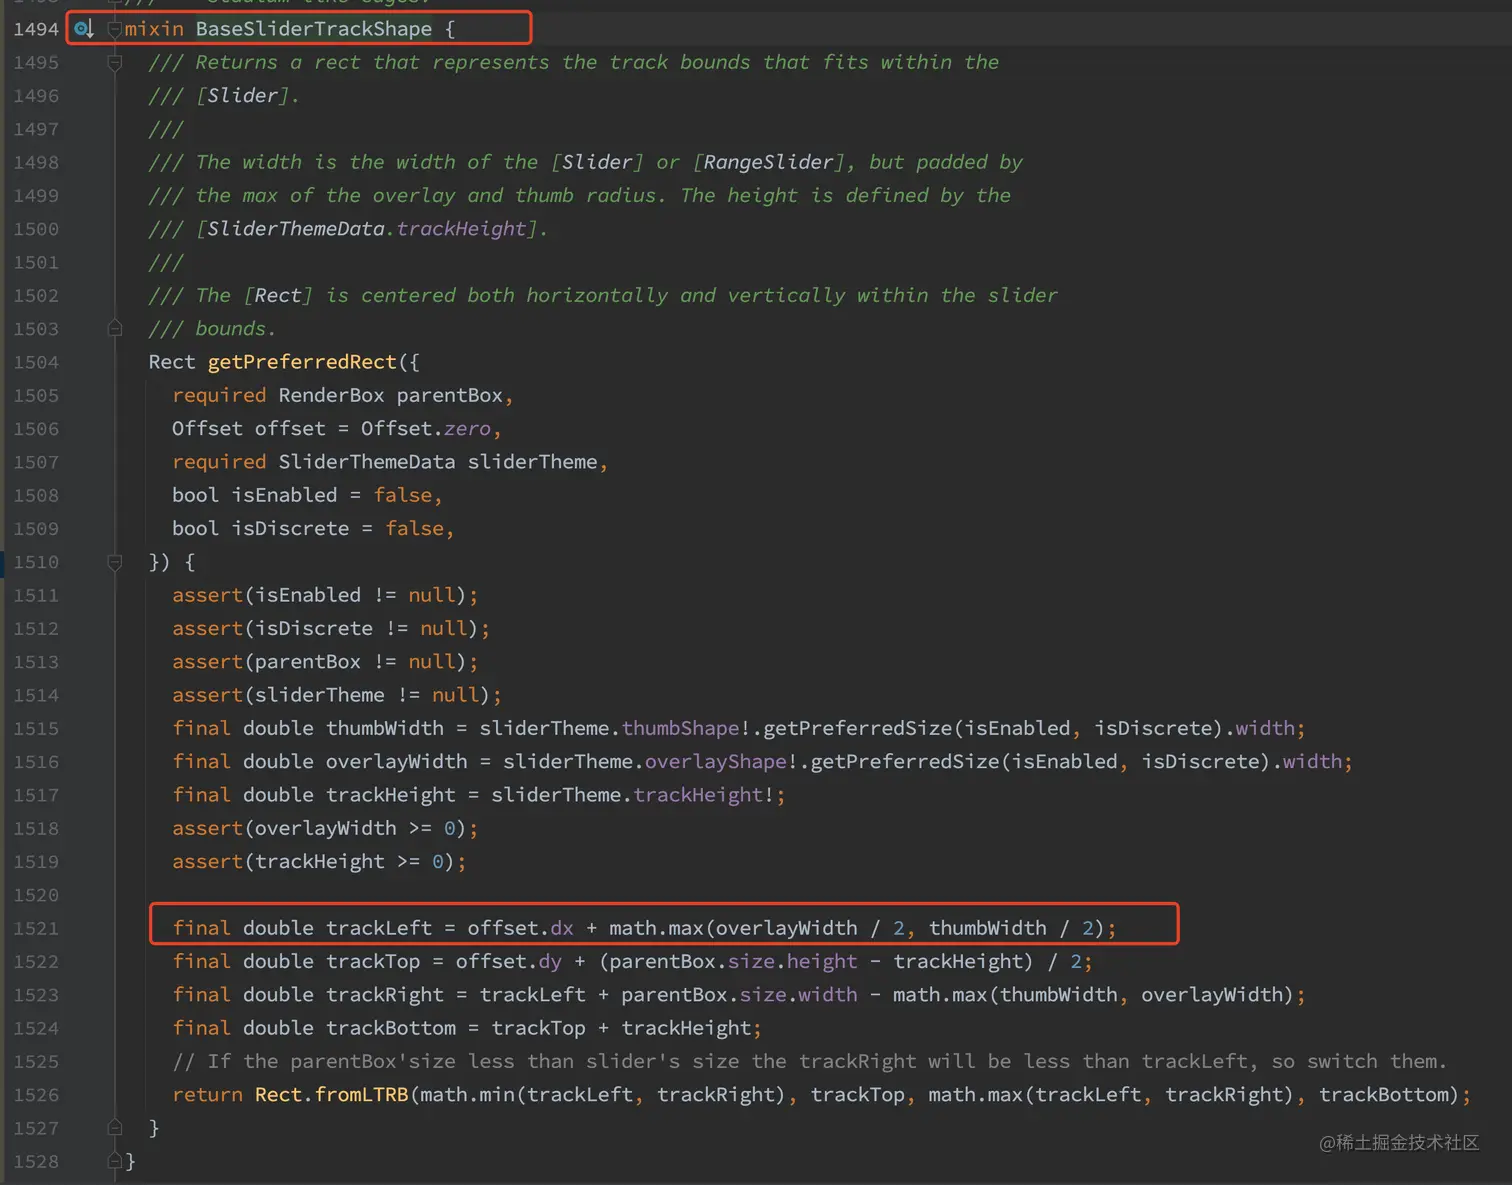This screenshot has width=1512, height=1185.
Task: Click line number 1515 in the gutter
Action: pyautogui.click(x=36, y=728)
